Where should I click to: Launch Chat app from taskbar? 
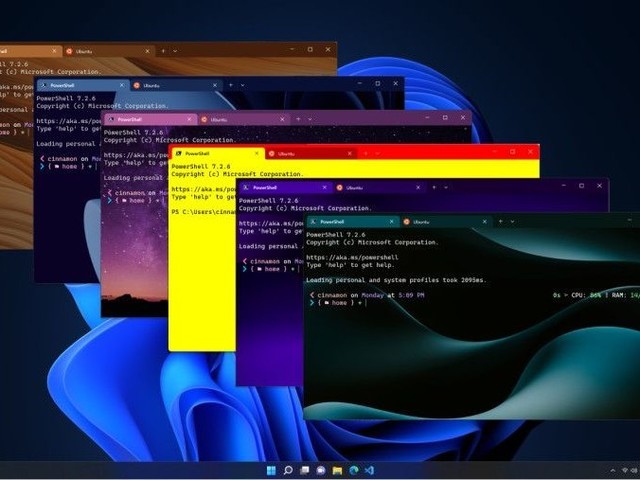(321, 470)
